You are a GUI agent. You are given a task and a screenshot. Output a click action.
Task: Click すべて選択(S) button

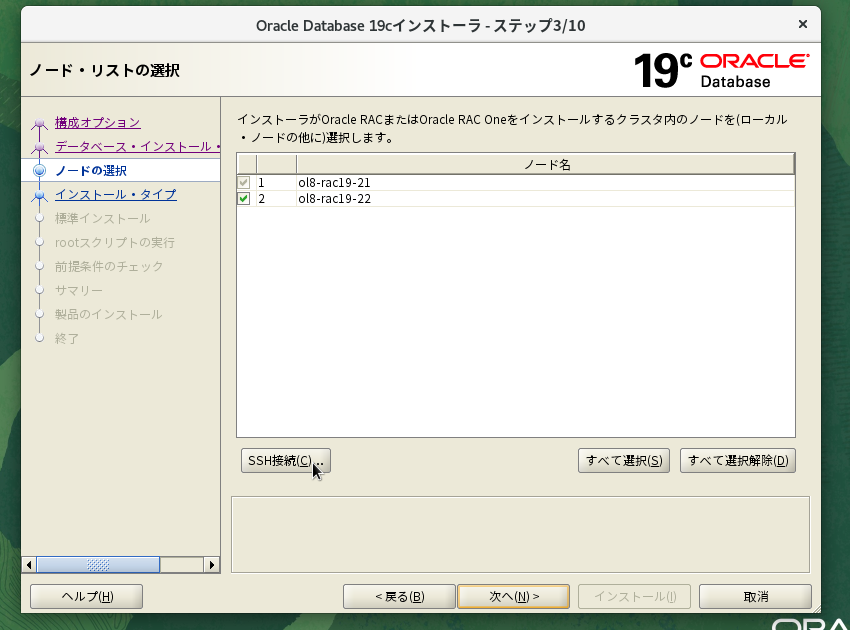coord(623,460)
